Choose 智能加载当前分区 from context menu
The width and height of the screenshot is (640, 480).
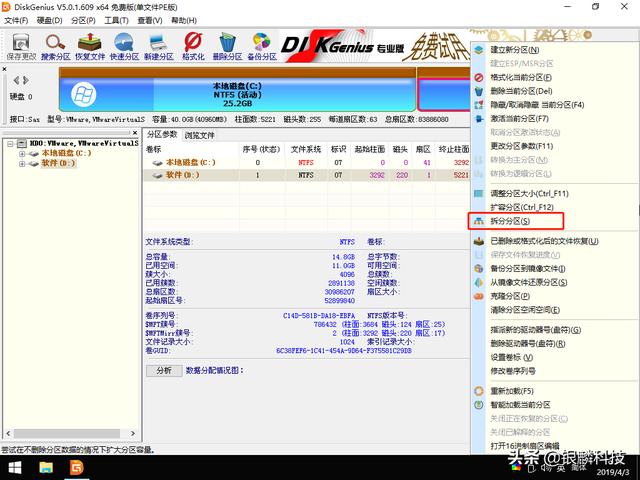pos(554,405)
